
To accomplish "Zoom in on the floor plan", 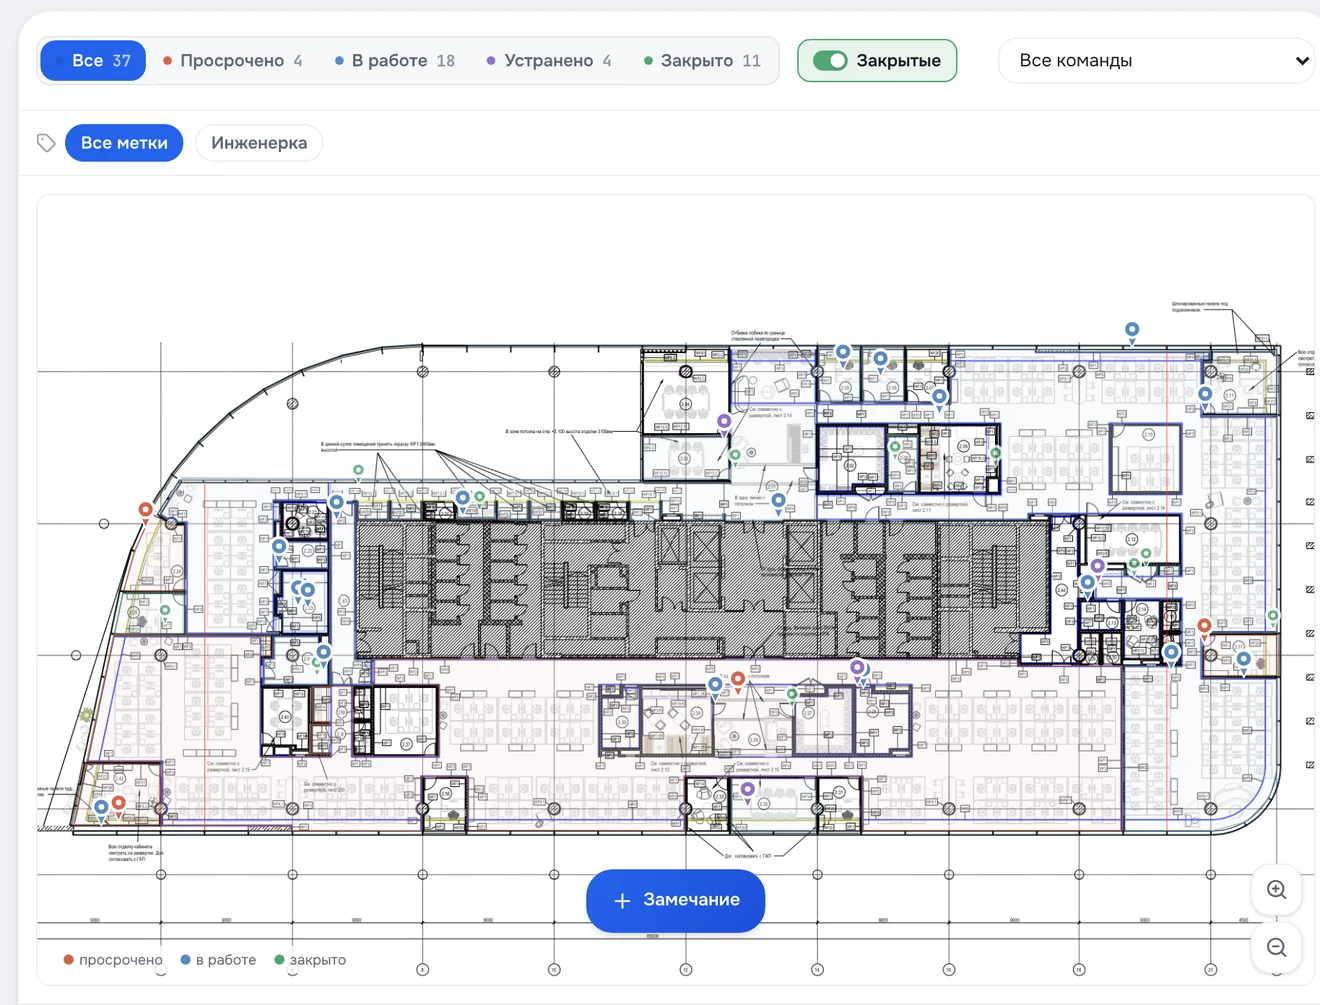I will 1276,890.
